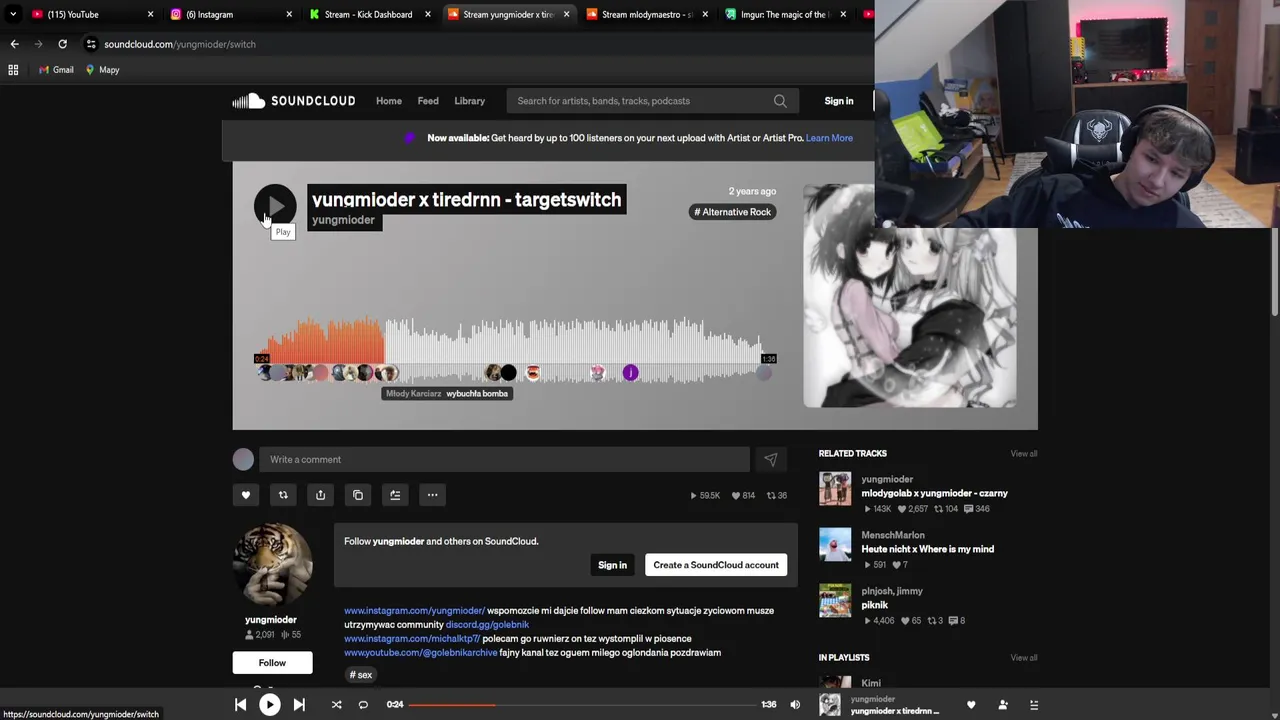This screenshot has height=720, width=1280.
Task: Switch to the Stream mlodymaestro browser tab
Action: pyautogui.click(x=645, y=14)
